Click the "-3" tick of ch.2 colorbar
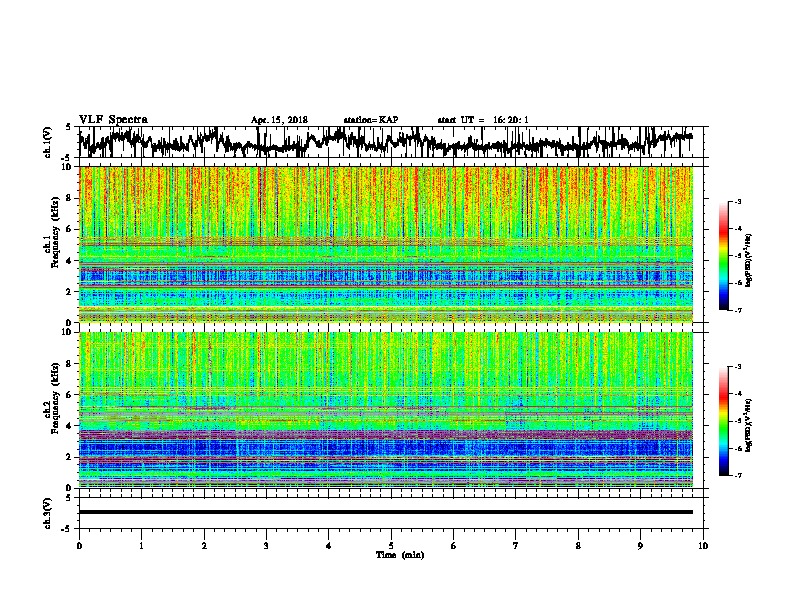 pyautogui.click(x=737, y=367)
